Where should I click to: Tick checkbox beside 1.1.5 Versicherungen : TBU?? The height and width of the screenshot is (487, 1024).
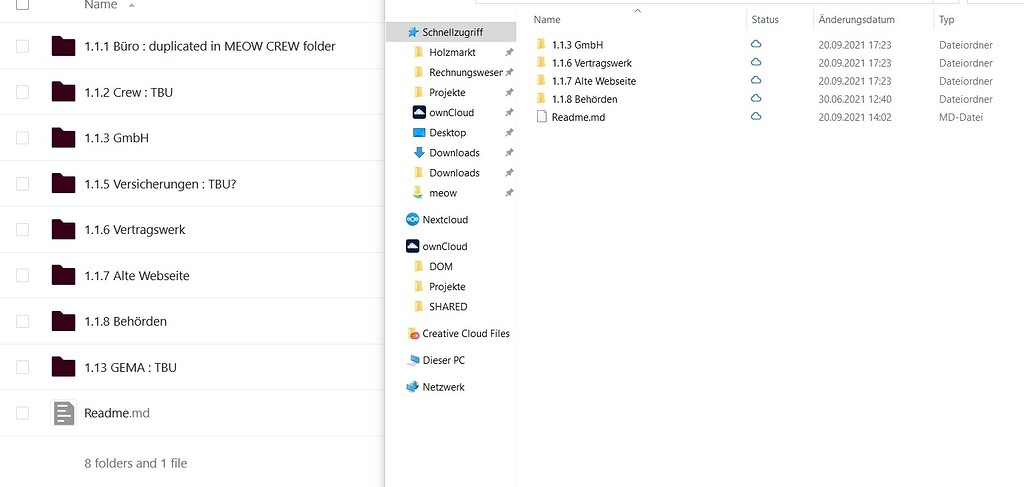(x=23, y=183)
